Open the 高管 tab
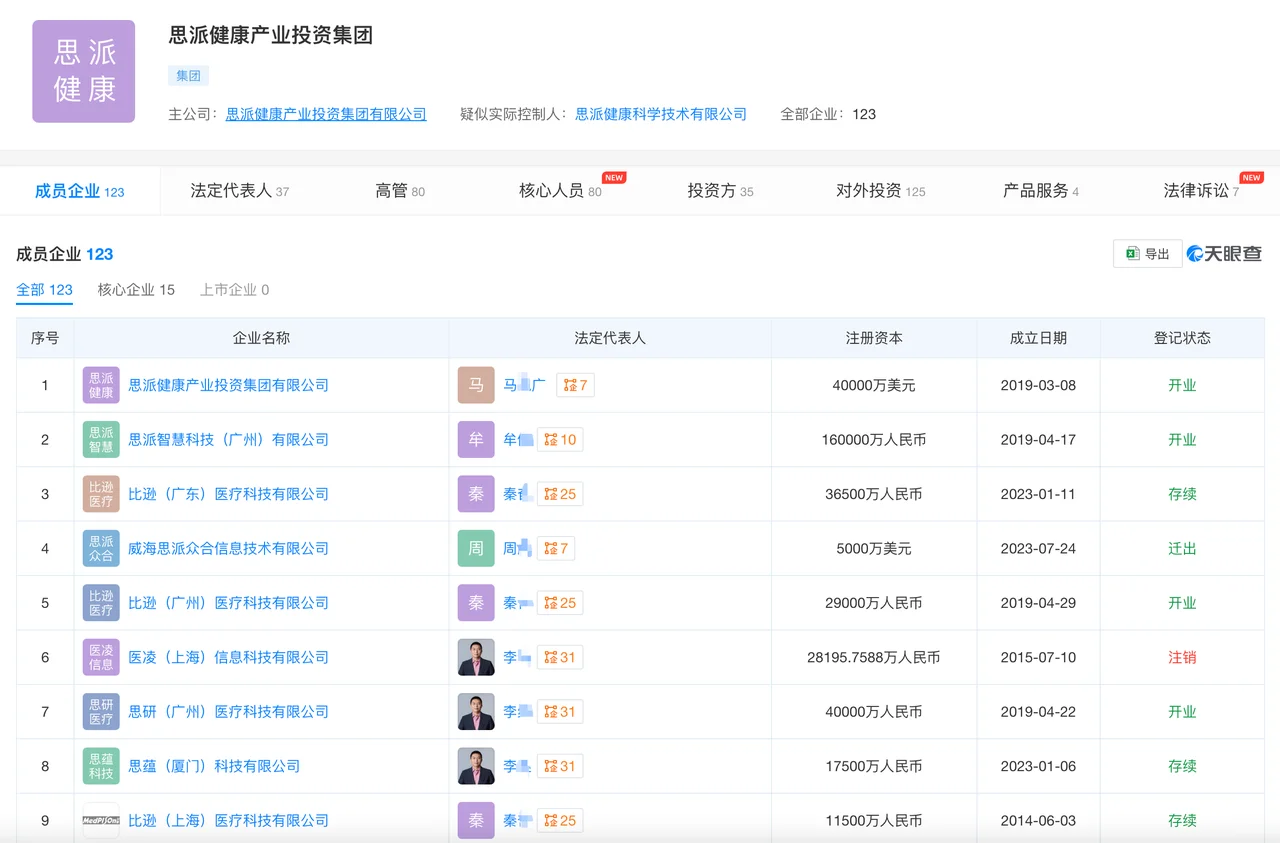1280x843 pixels. coord(400,191)
